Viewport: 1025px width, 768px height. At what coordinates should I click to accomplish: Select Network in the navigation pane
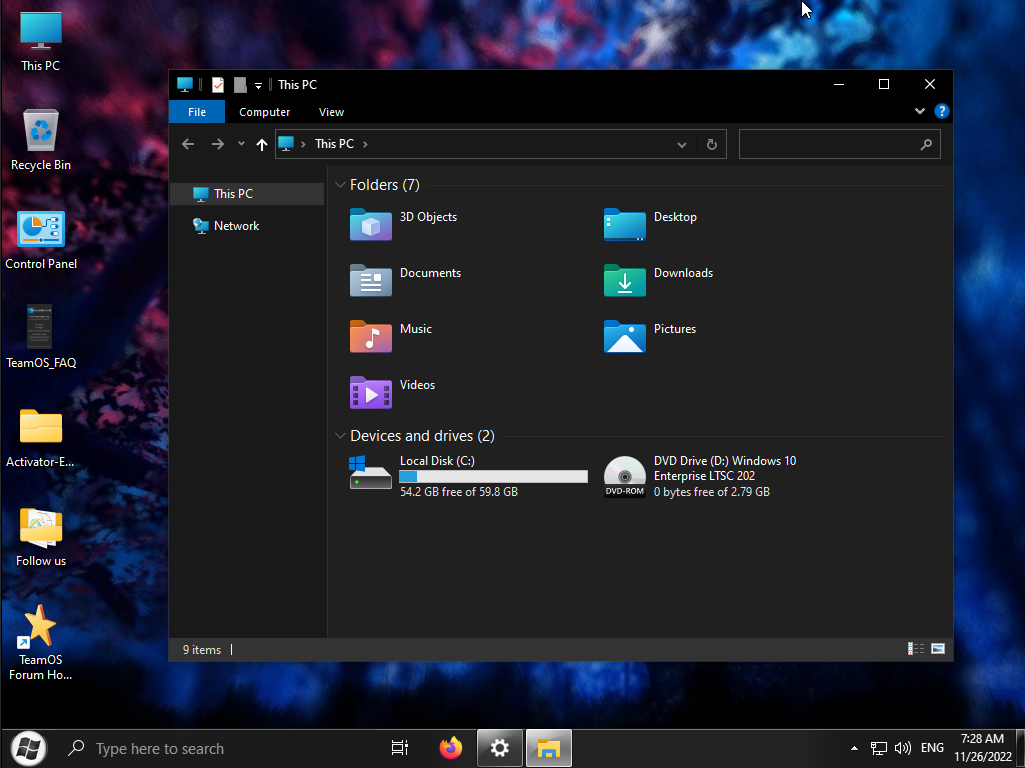point(236,226)
